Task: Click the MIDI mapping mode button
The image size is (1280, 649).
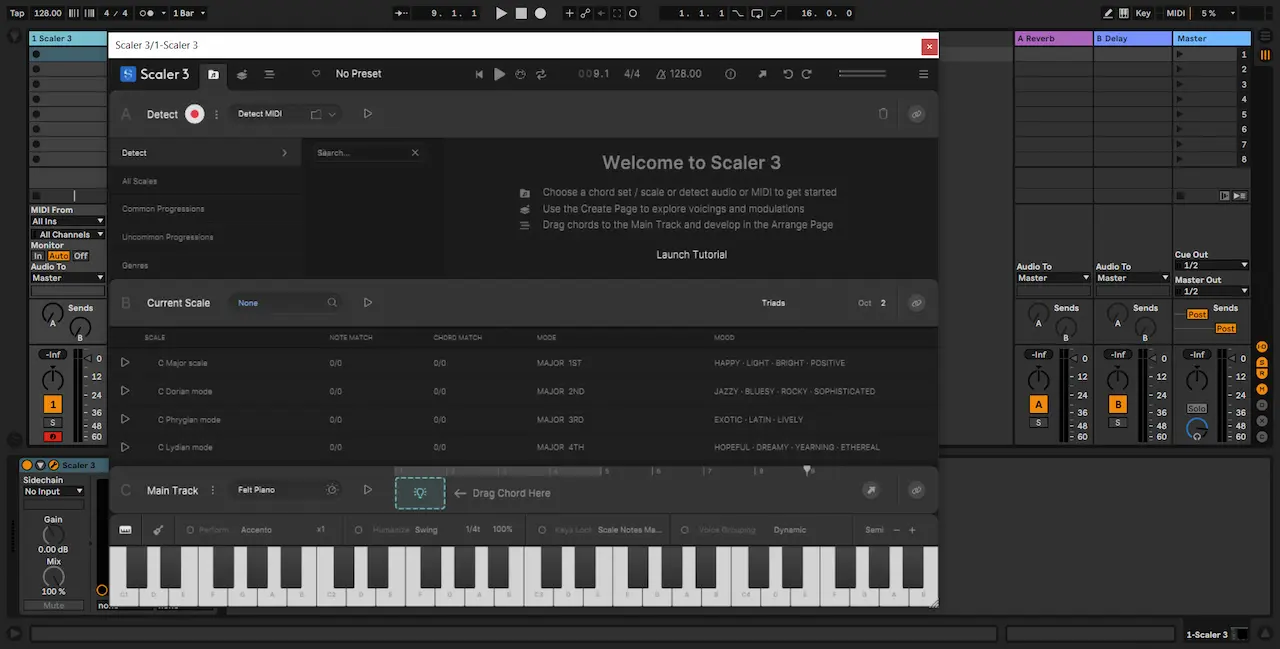Action: (x=1176, y=13)
